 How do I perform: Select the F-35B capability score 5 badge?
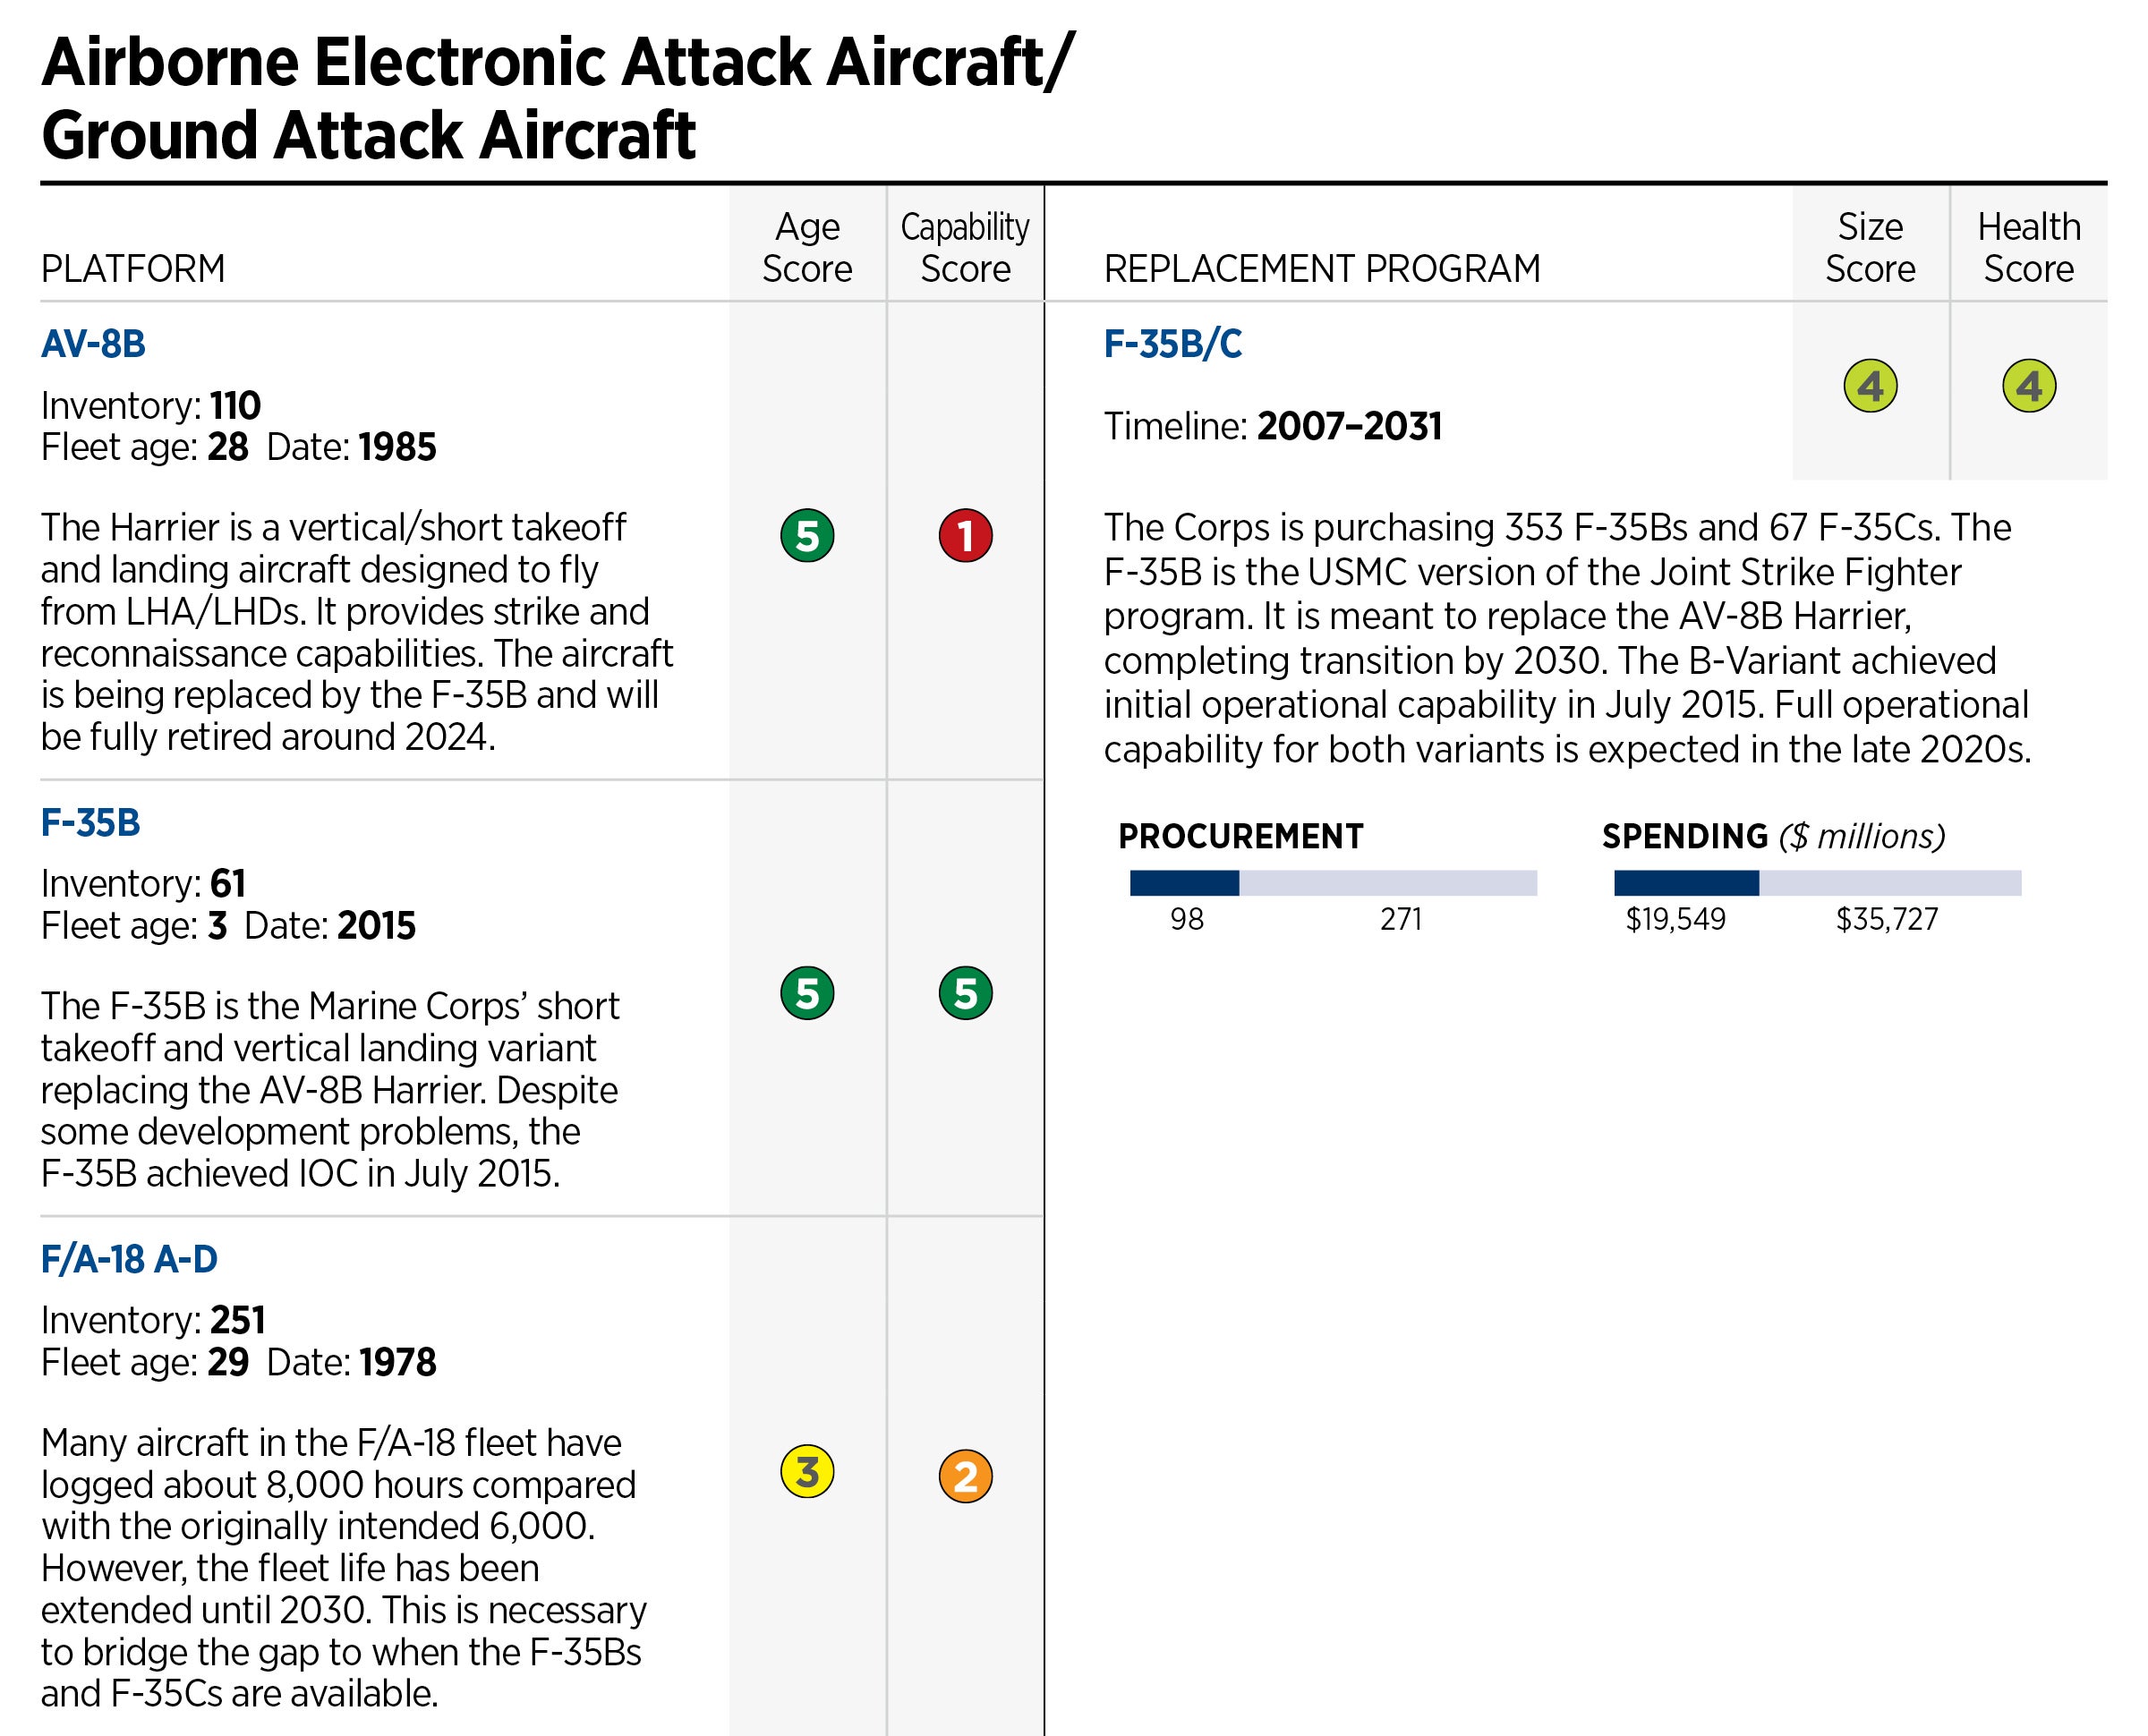pos(965,993)
